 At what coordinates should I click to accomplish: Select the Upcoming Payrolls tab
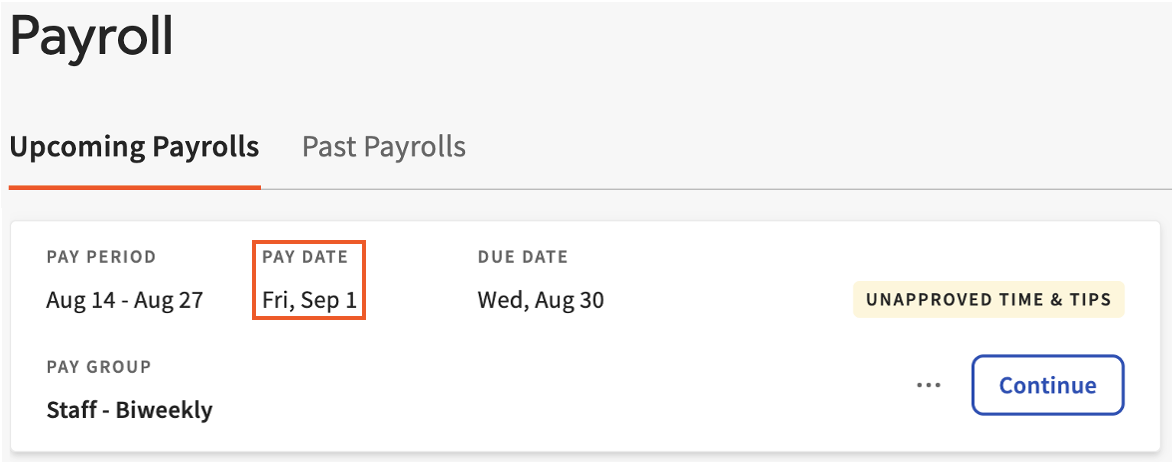[134, 147]
